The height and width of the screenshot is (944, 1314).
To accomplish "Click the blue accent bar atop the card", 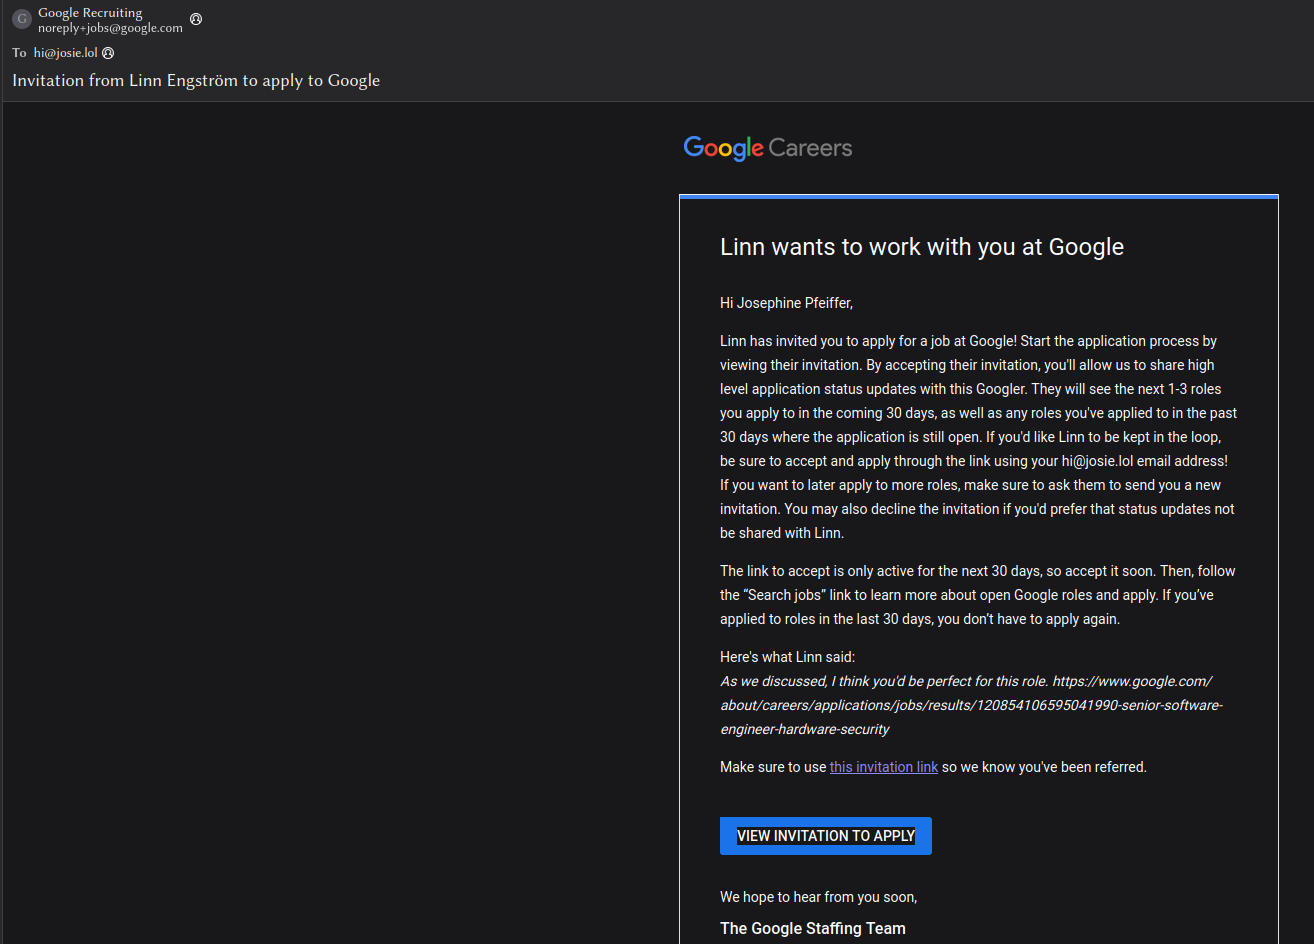I will pyautogui.click(x=978, y=197).
